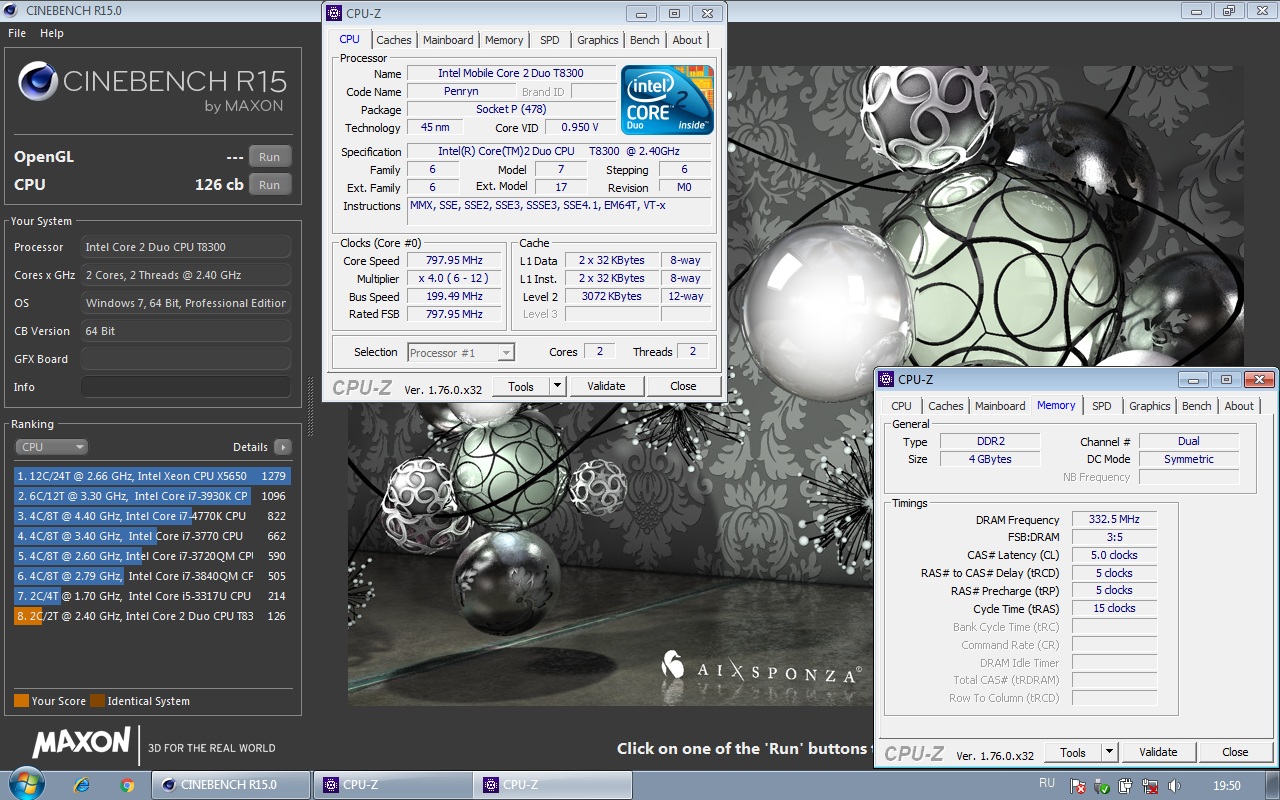Screen dimensions: 1280x800
Task: Switch to Caches tab in top CPU-Z
Action: [x=394, y=40]
